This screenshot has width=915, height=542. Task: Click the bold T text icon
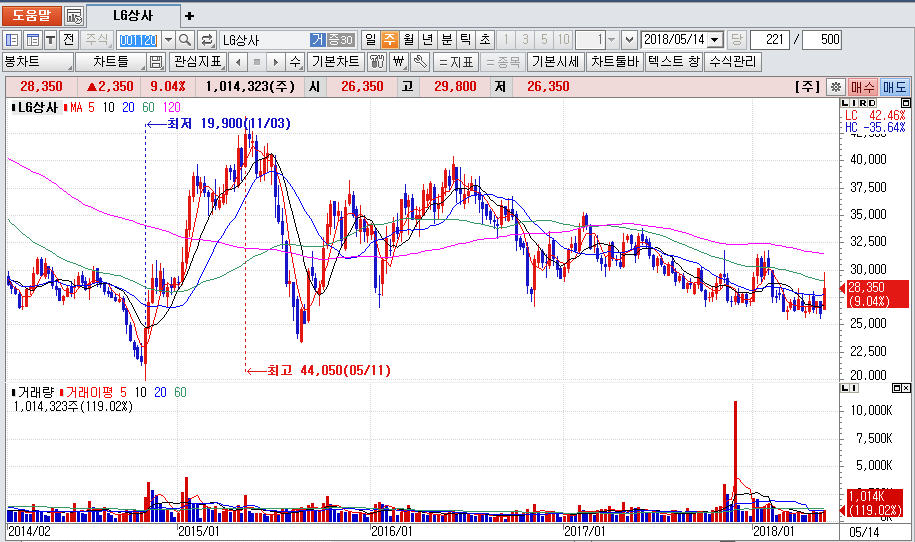pyautogui.click(x=50, y=40)
